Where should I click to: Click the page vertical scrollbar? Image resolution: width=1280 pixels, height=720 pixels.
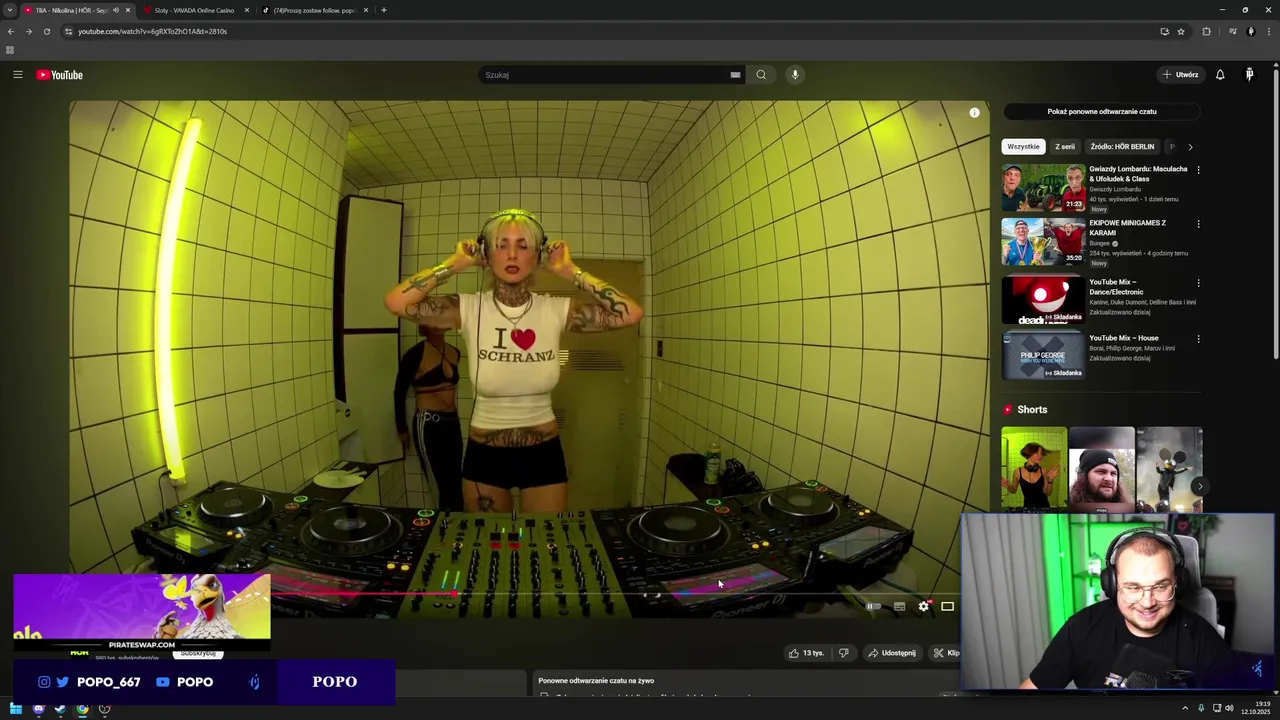click(x=1276, y=214)
